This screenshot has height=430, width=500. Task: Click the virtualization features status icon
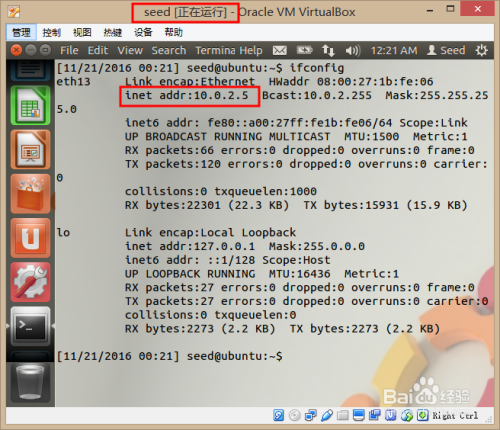coord(391,415)
